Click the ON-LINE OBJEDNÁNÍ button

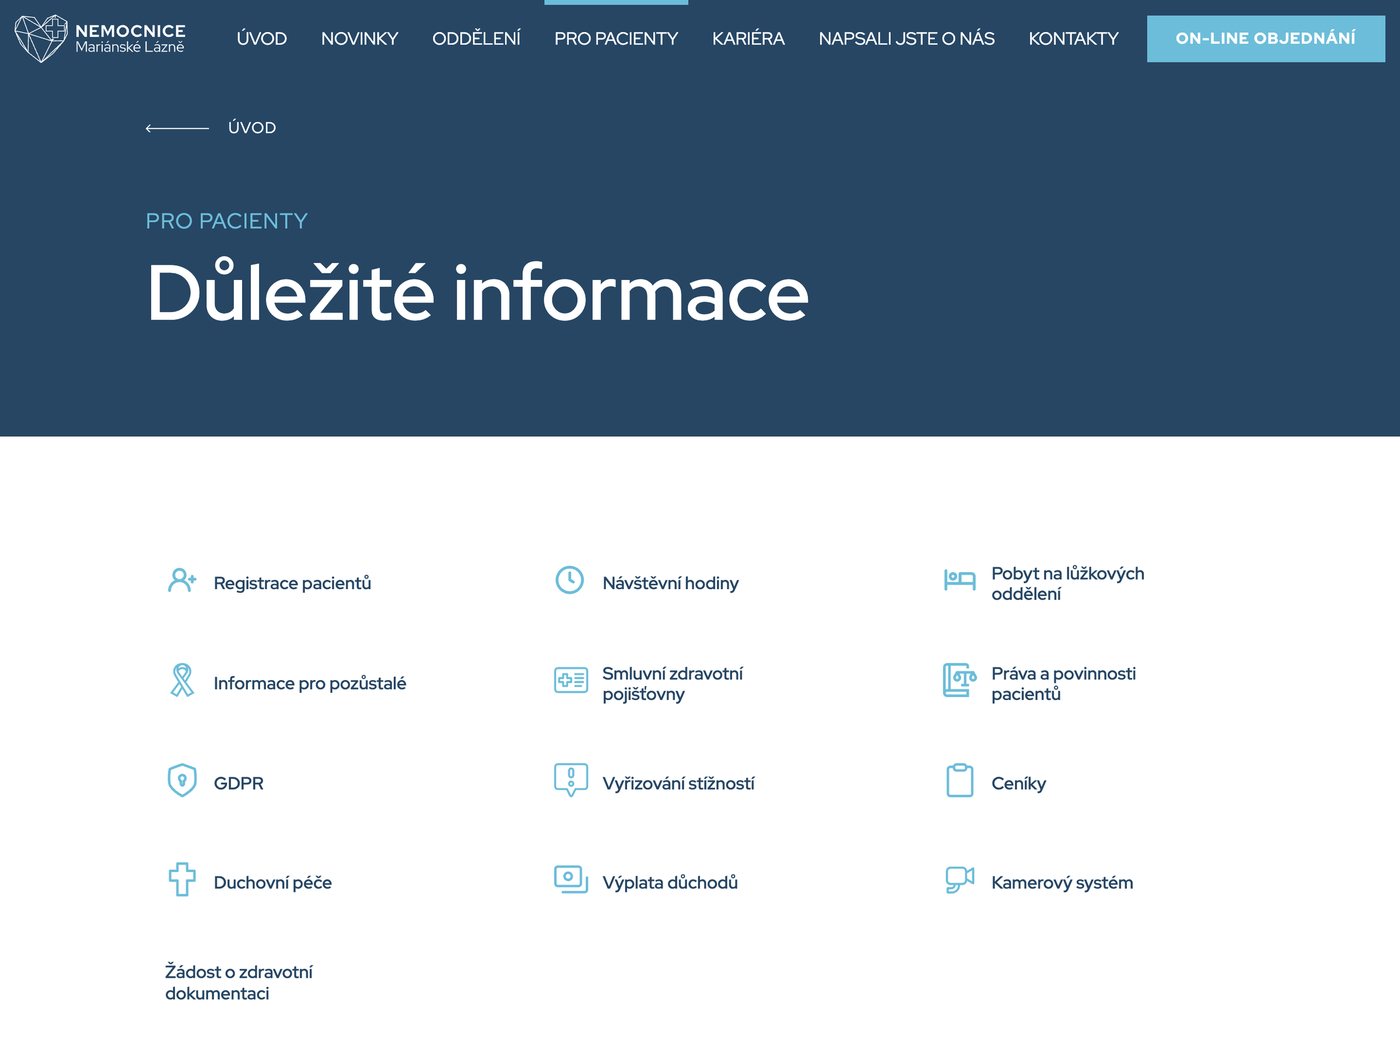tap(1266, 39)
